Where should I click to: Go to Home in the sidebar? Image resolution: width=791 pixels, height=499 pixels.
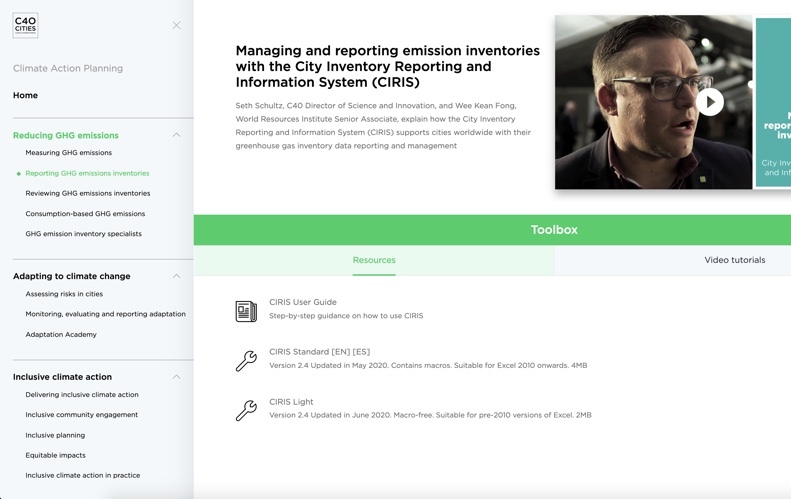tap(26, 96)
